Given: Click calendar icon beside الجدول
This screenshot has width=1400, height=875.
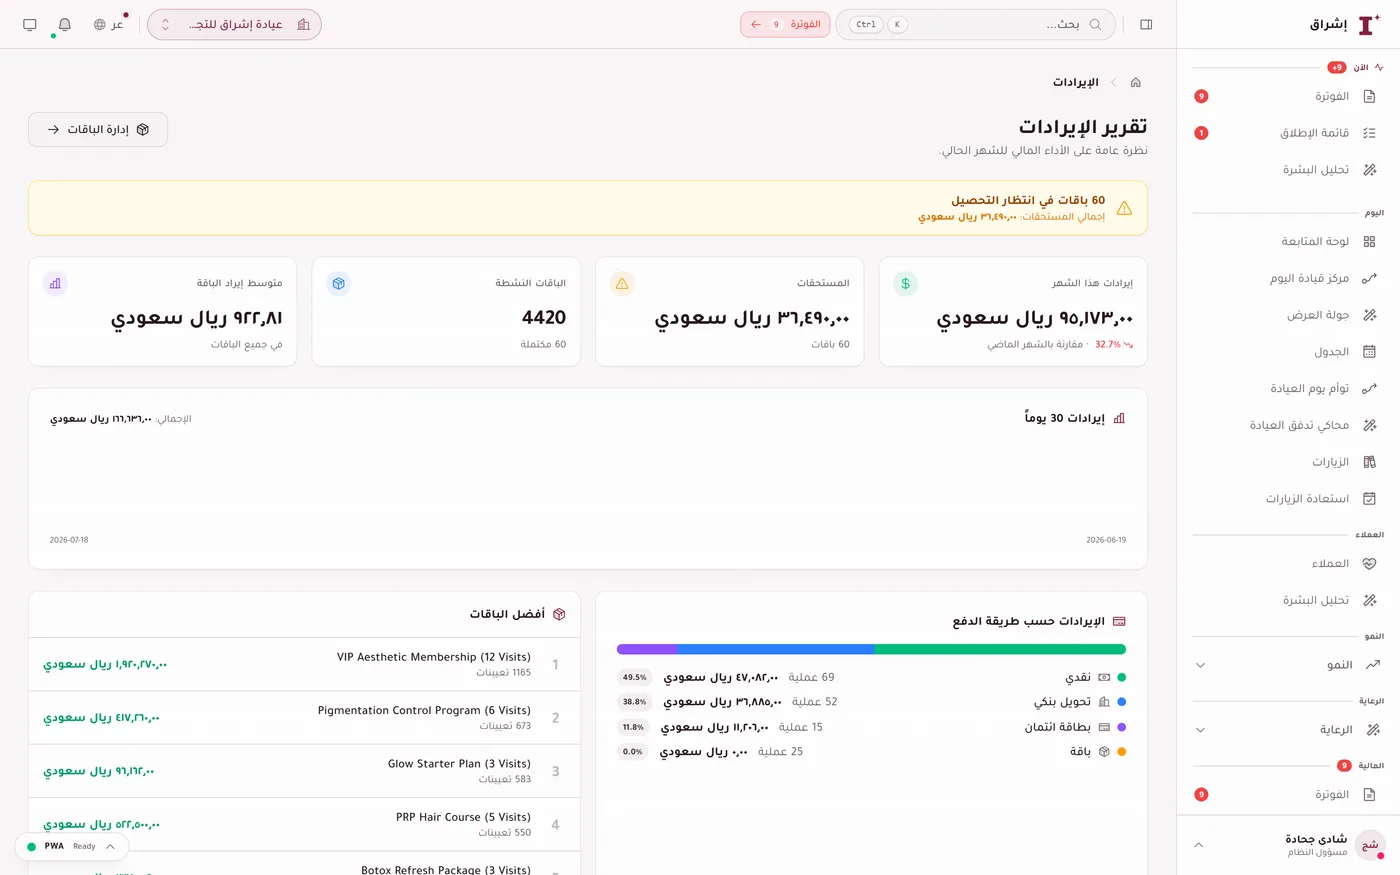Looking at the screenshot, I should [1370, 352].
